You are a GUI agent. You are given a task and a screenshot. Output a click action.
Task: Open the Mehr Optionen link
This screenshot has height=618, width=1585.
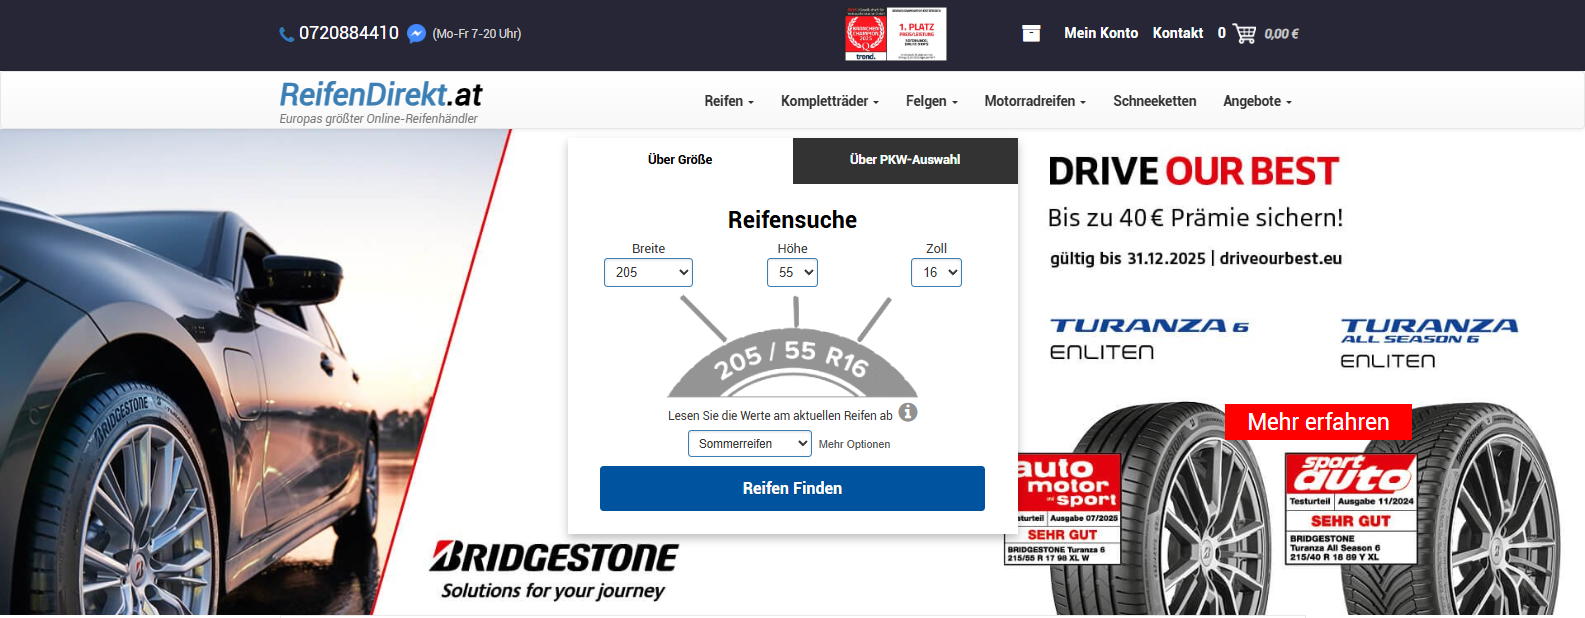click(854, 444)
